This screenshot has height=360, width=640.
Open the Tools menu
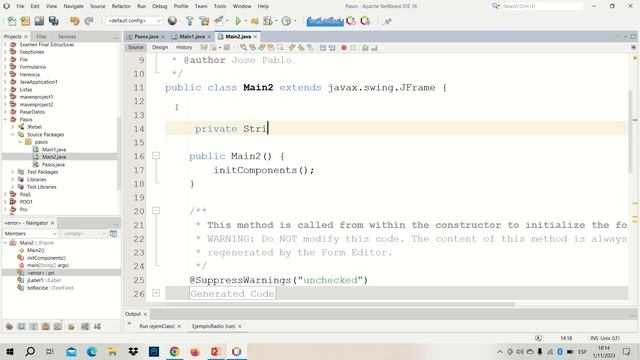tap(220, 6)
